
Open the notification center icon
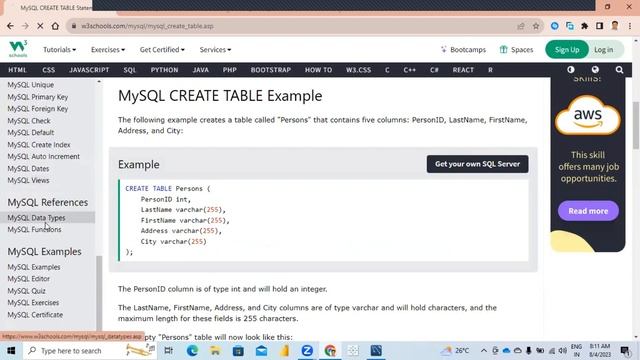625,351
